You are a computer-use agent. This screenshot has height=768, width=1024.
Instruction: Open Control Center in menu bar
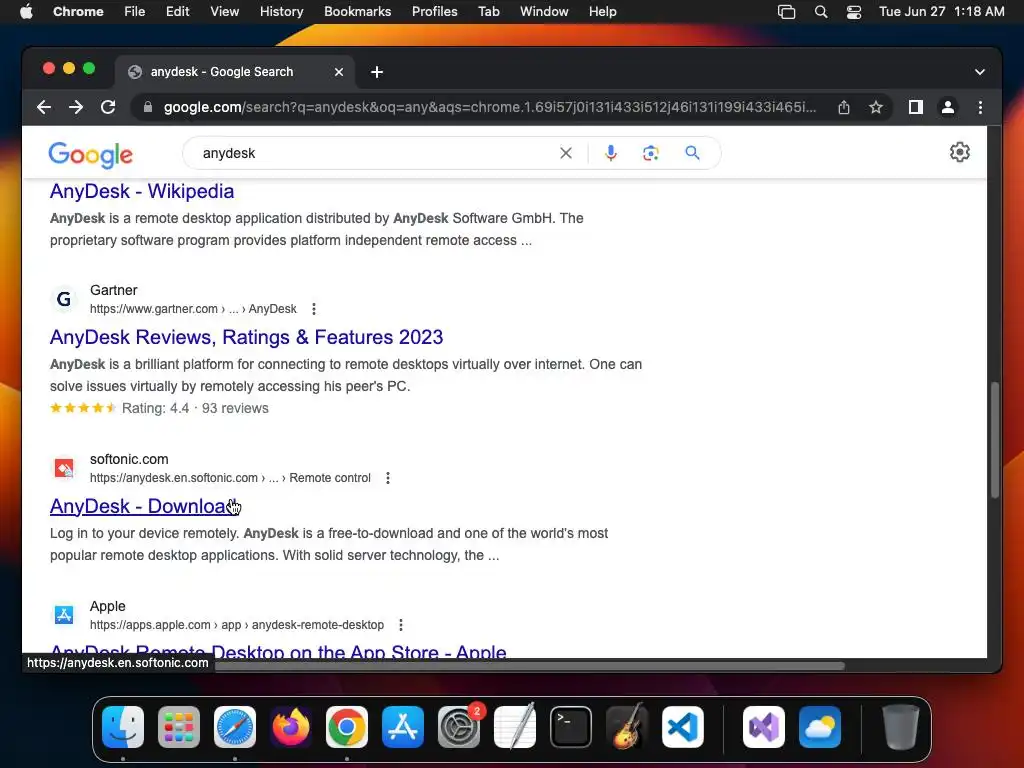coord(854,12)
